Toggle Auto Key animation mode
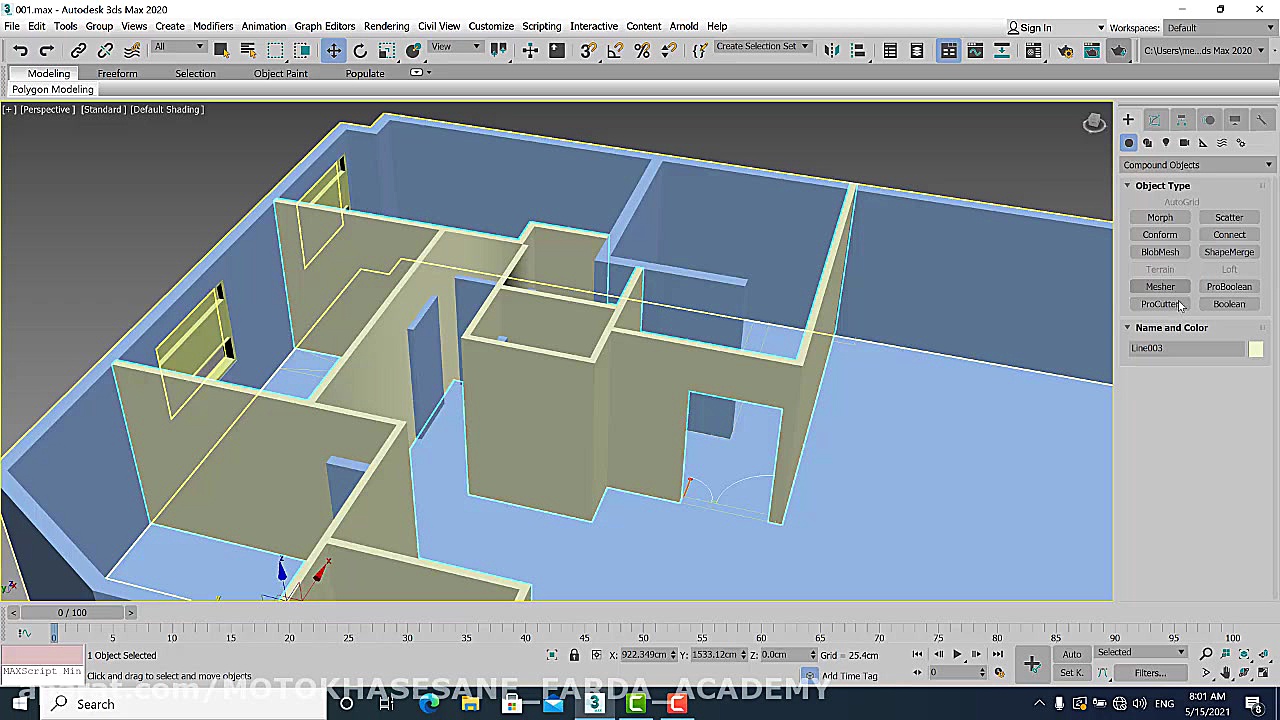The width and height of the screenshot is (1280, 720). pyautogui.click(x=1071, y=654)
